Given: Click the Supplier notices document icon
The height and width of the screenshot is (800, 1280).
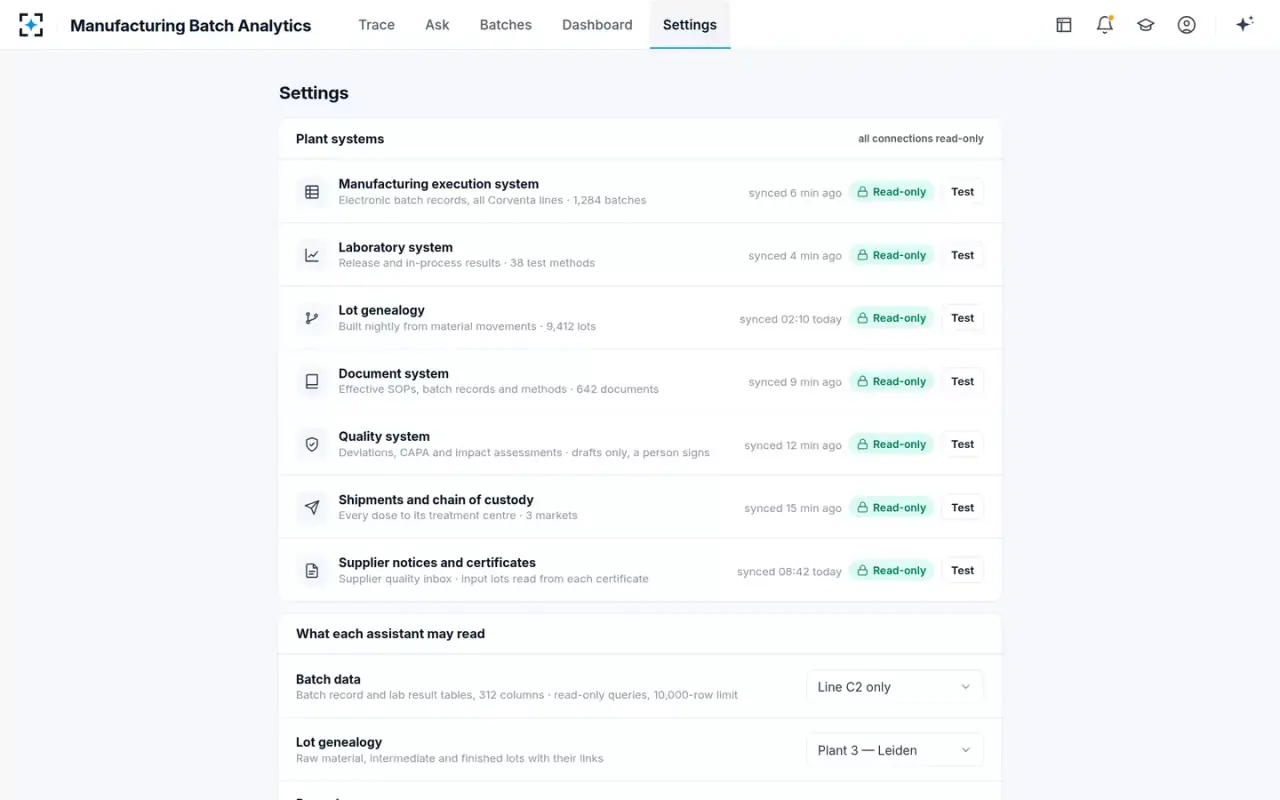Looking at the screenshot, I should coord(312,570).
